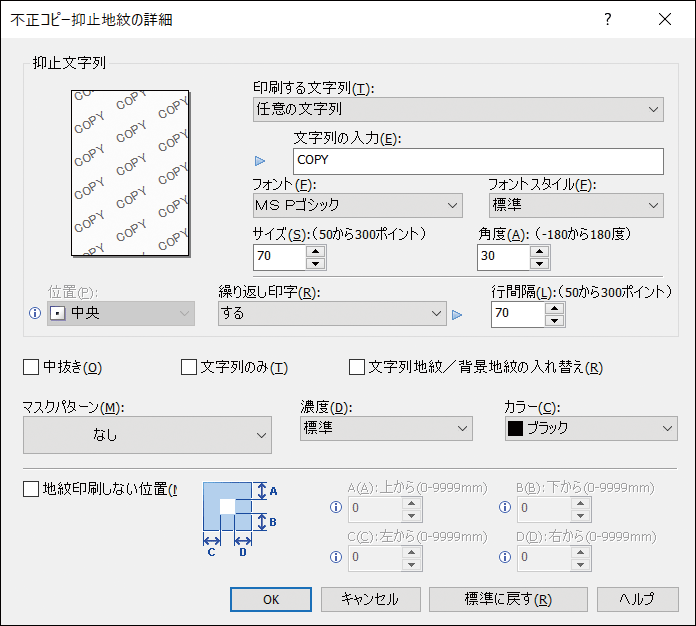Screen dimensions: 696x626
Task: Open the カラー dropdown with black swatch
Action: point(590,428)
